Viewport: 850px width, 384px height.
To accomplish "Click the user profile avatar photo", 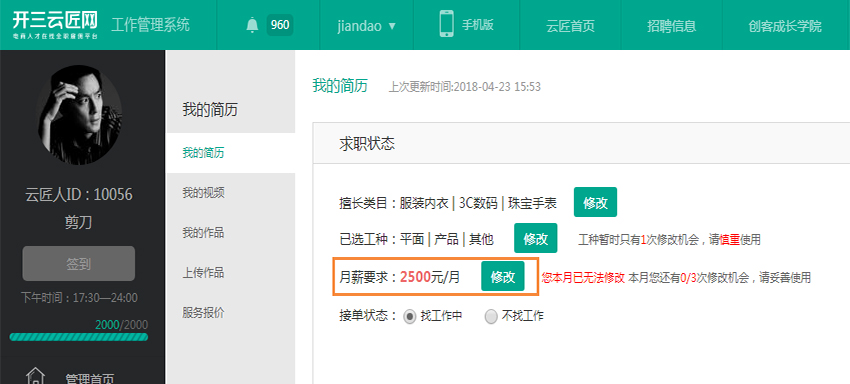I will [x=79, y=115].
